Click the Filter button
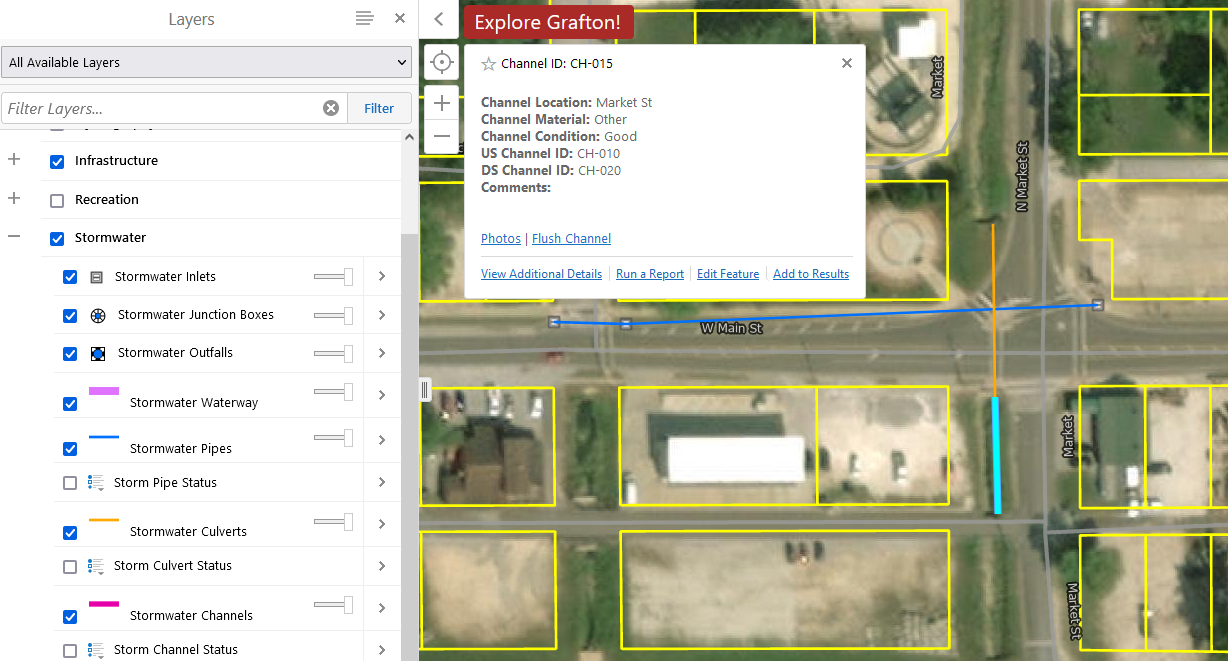 point(379,108)
